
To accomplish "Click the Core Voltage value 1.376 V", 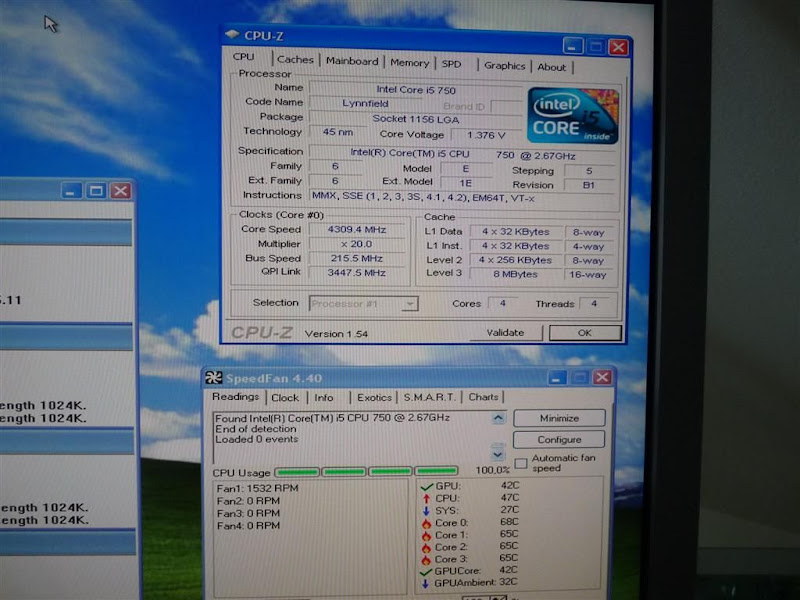I will tap(486, 135).
